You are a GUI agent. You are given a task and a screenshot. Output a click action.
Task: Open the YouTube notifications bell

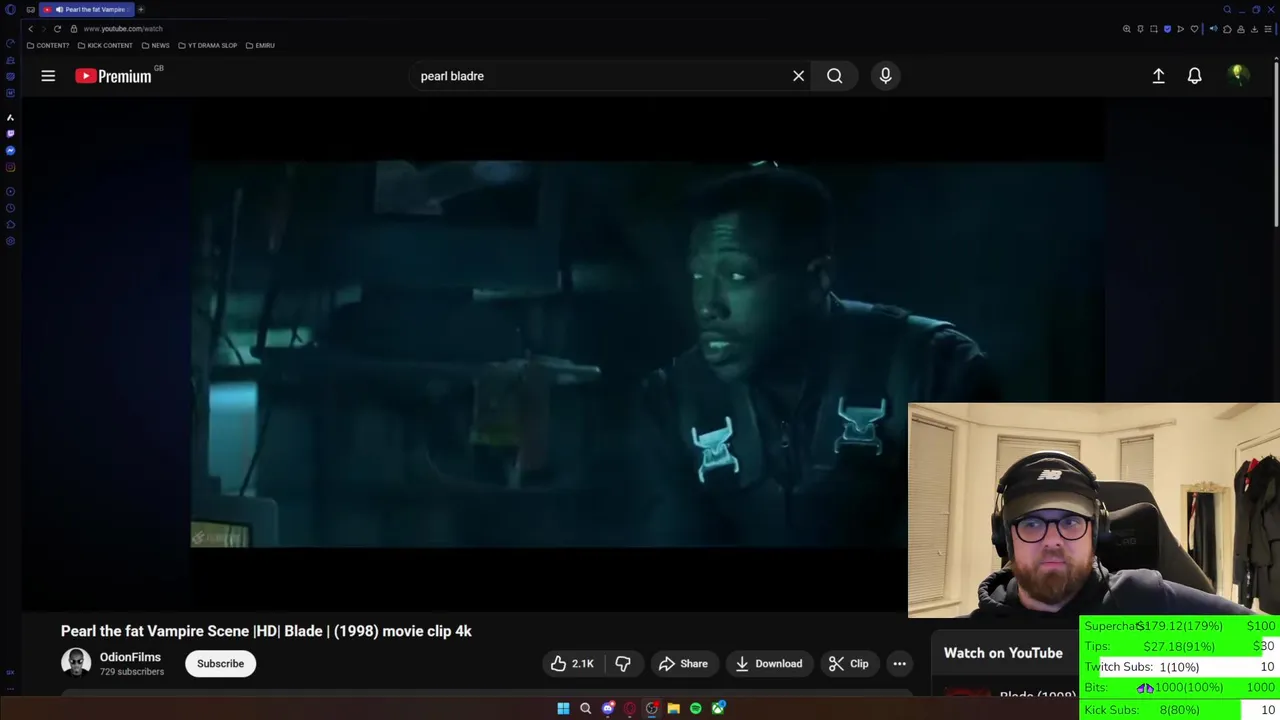tap(1194, 76)
